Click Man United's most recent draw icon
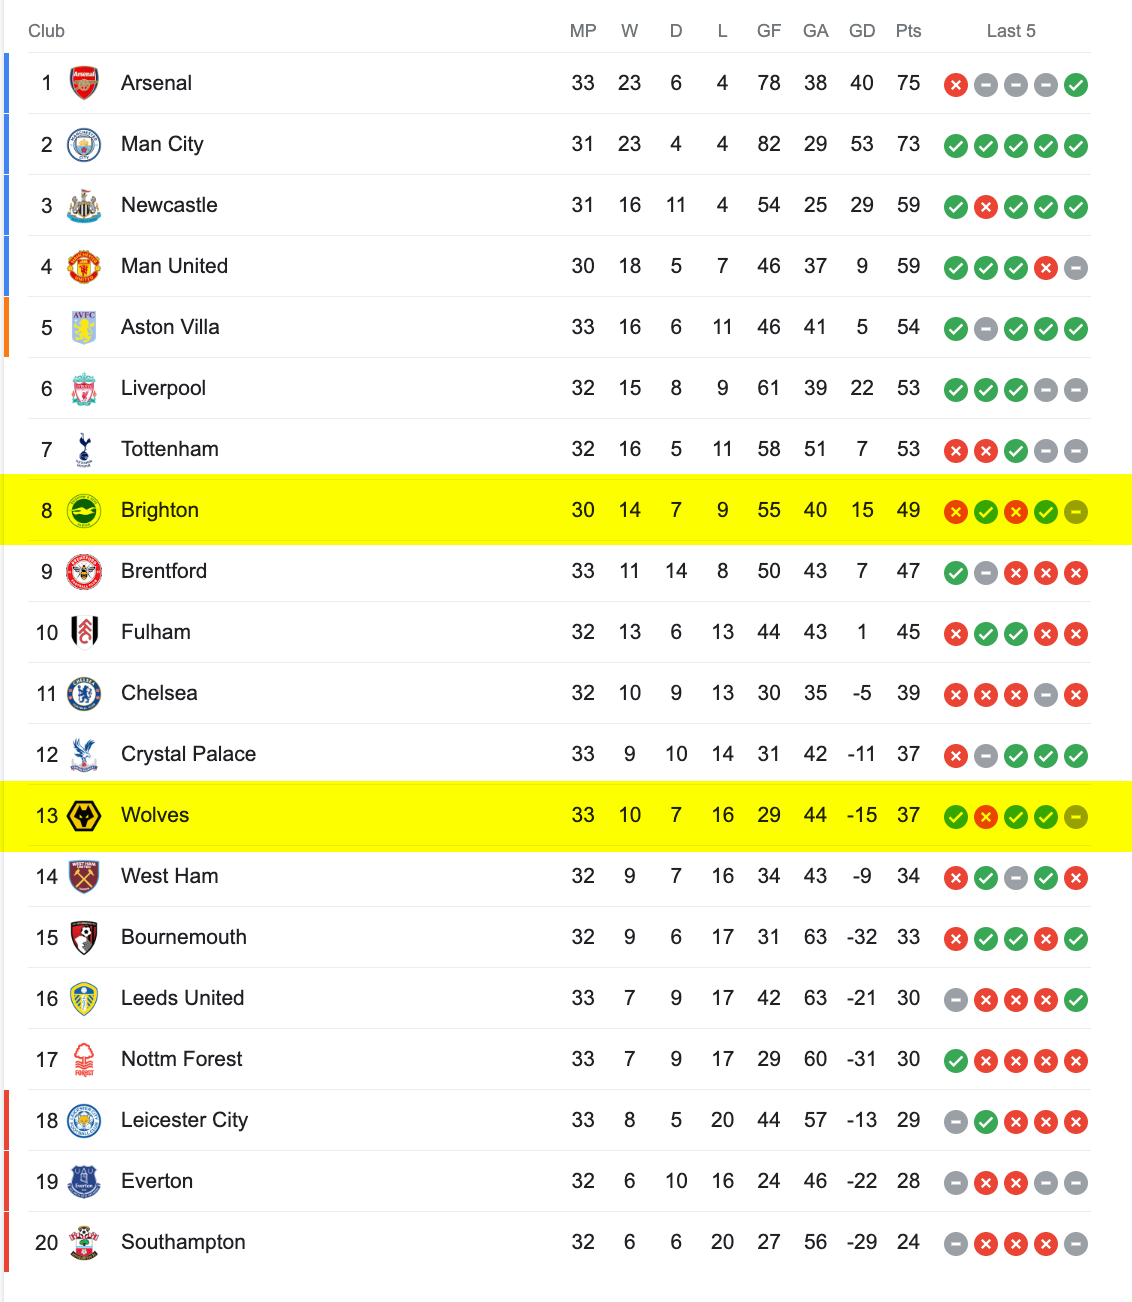 [1076, 268]
